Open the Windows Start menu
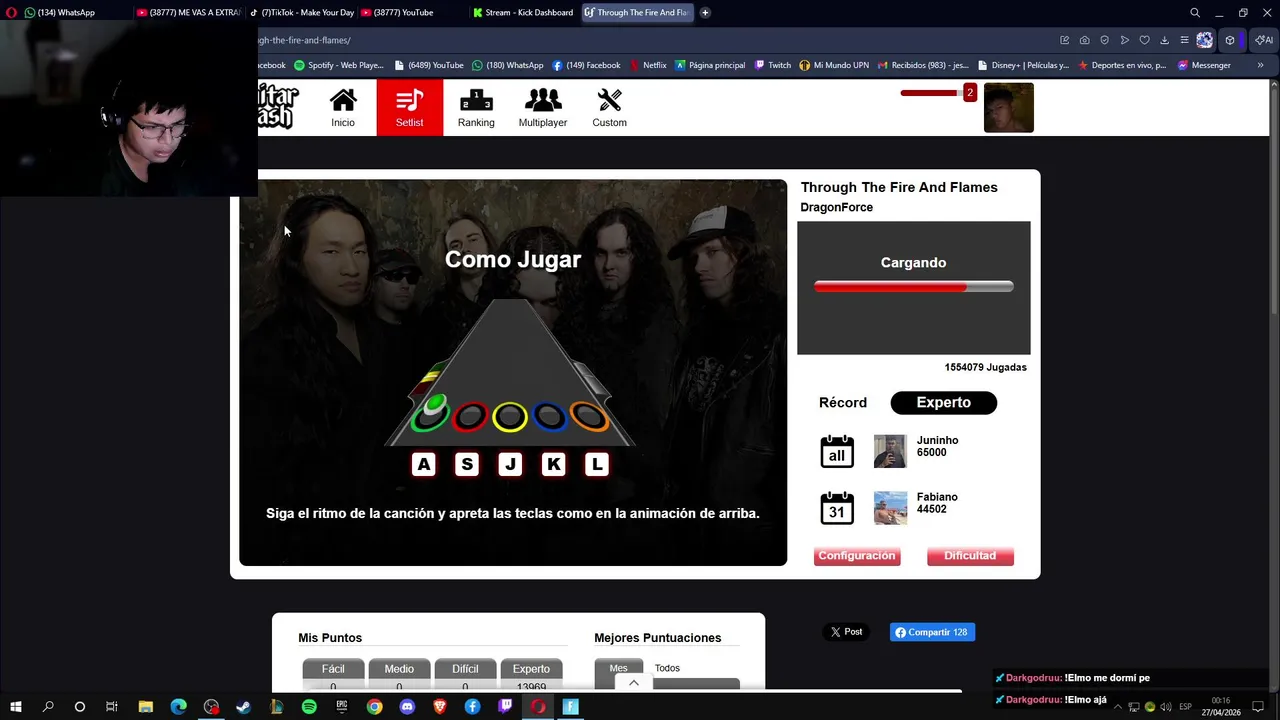1280x720 pixels. [16, 707]
